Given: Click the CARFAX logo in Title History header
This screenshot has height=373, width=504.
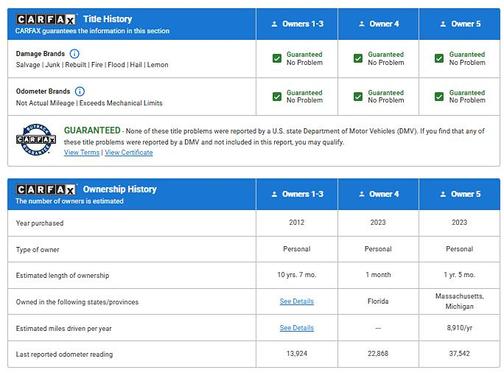Looking at the screenshot, I should [46, 19].
